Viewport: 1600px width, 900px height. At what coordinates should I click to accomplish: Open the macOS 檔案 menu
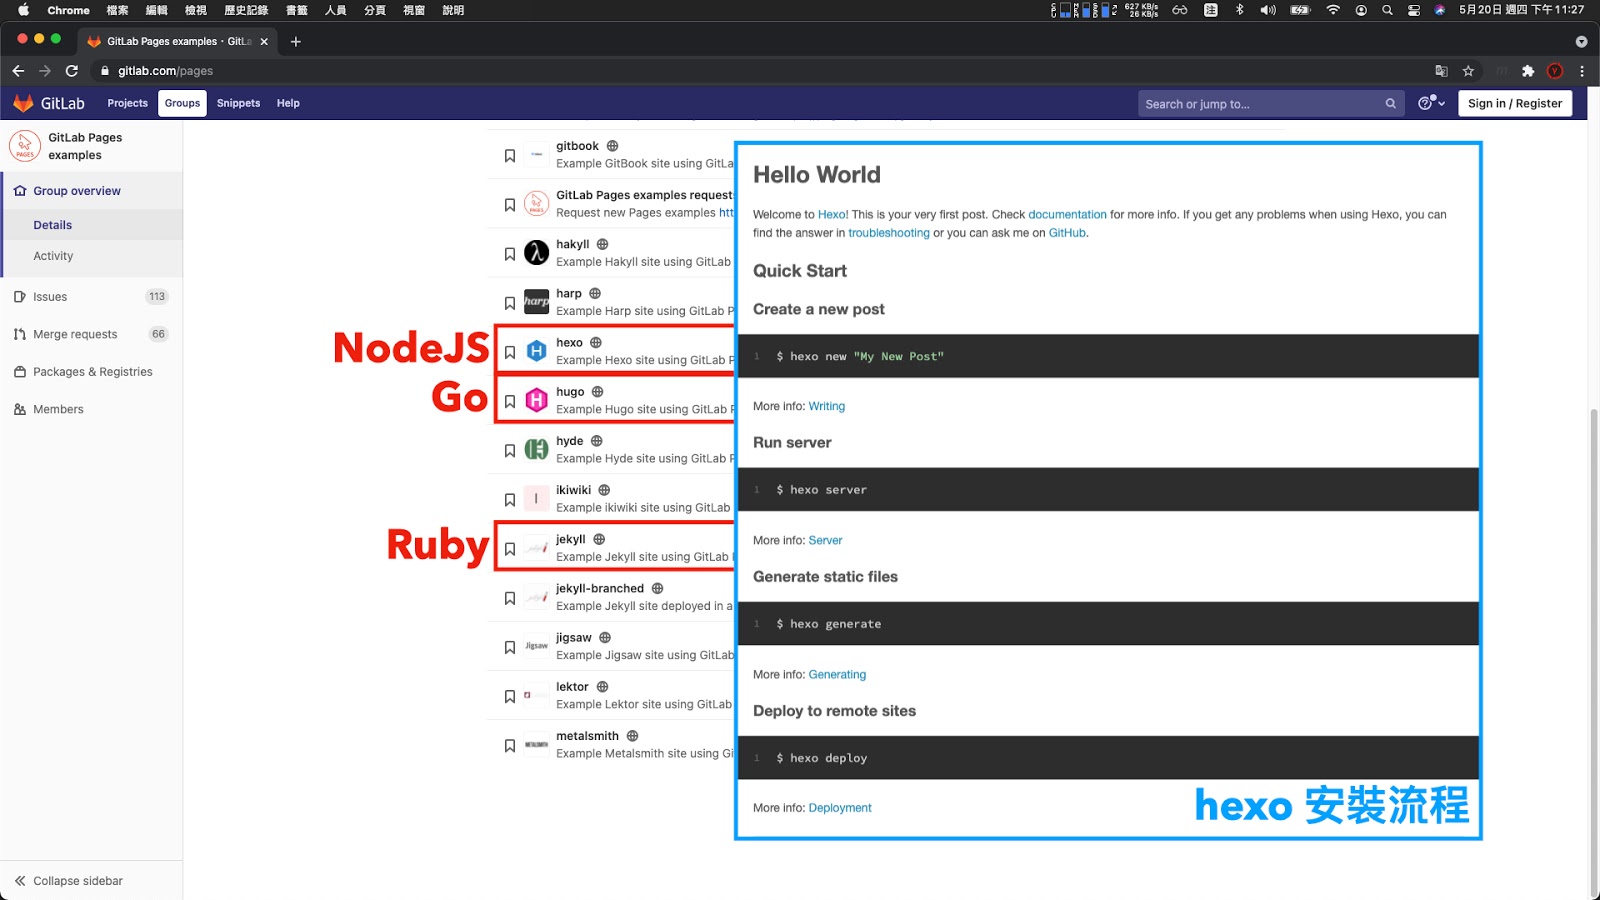point(117,10)
